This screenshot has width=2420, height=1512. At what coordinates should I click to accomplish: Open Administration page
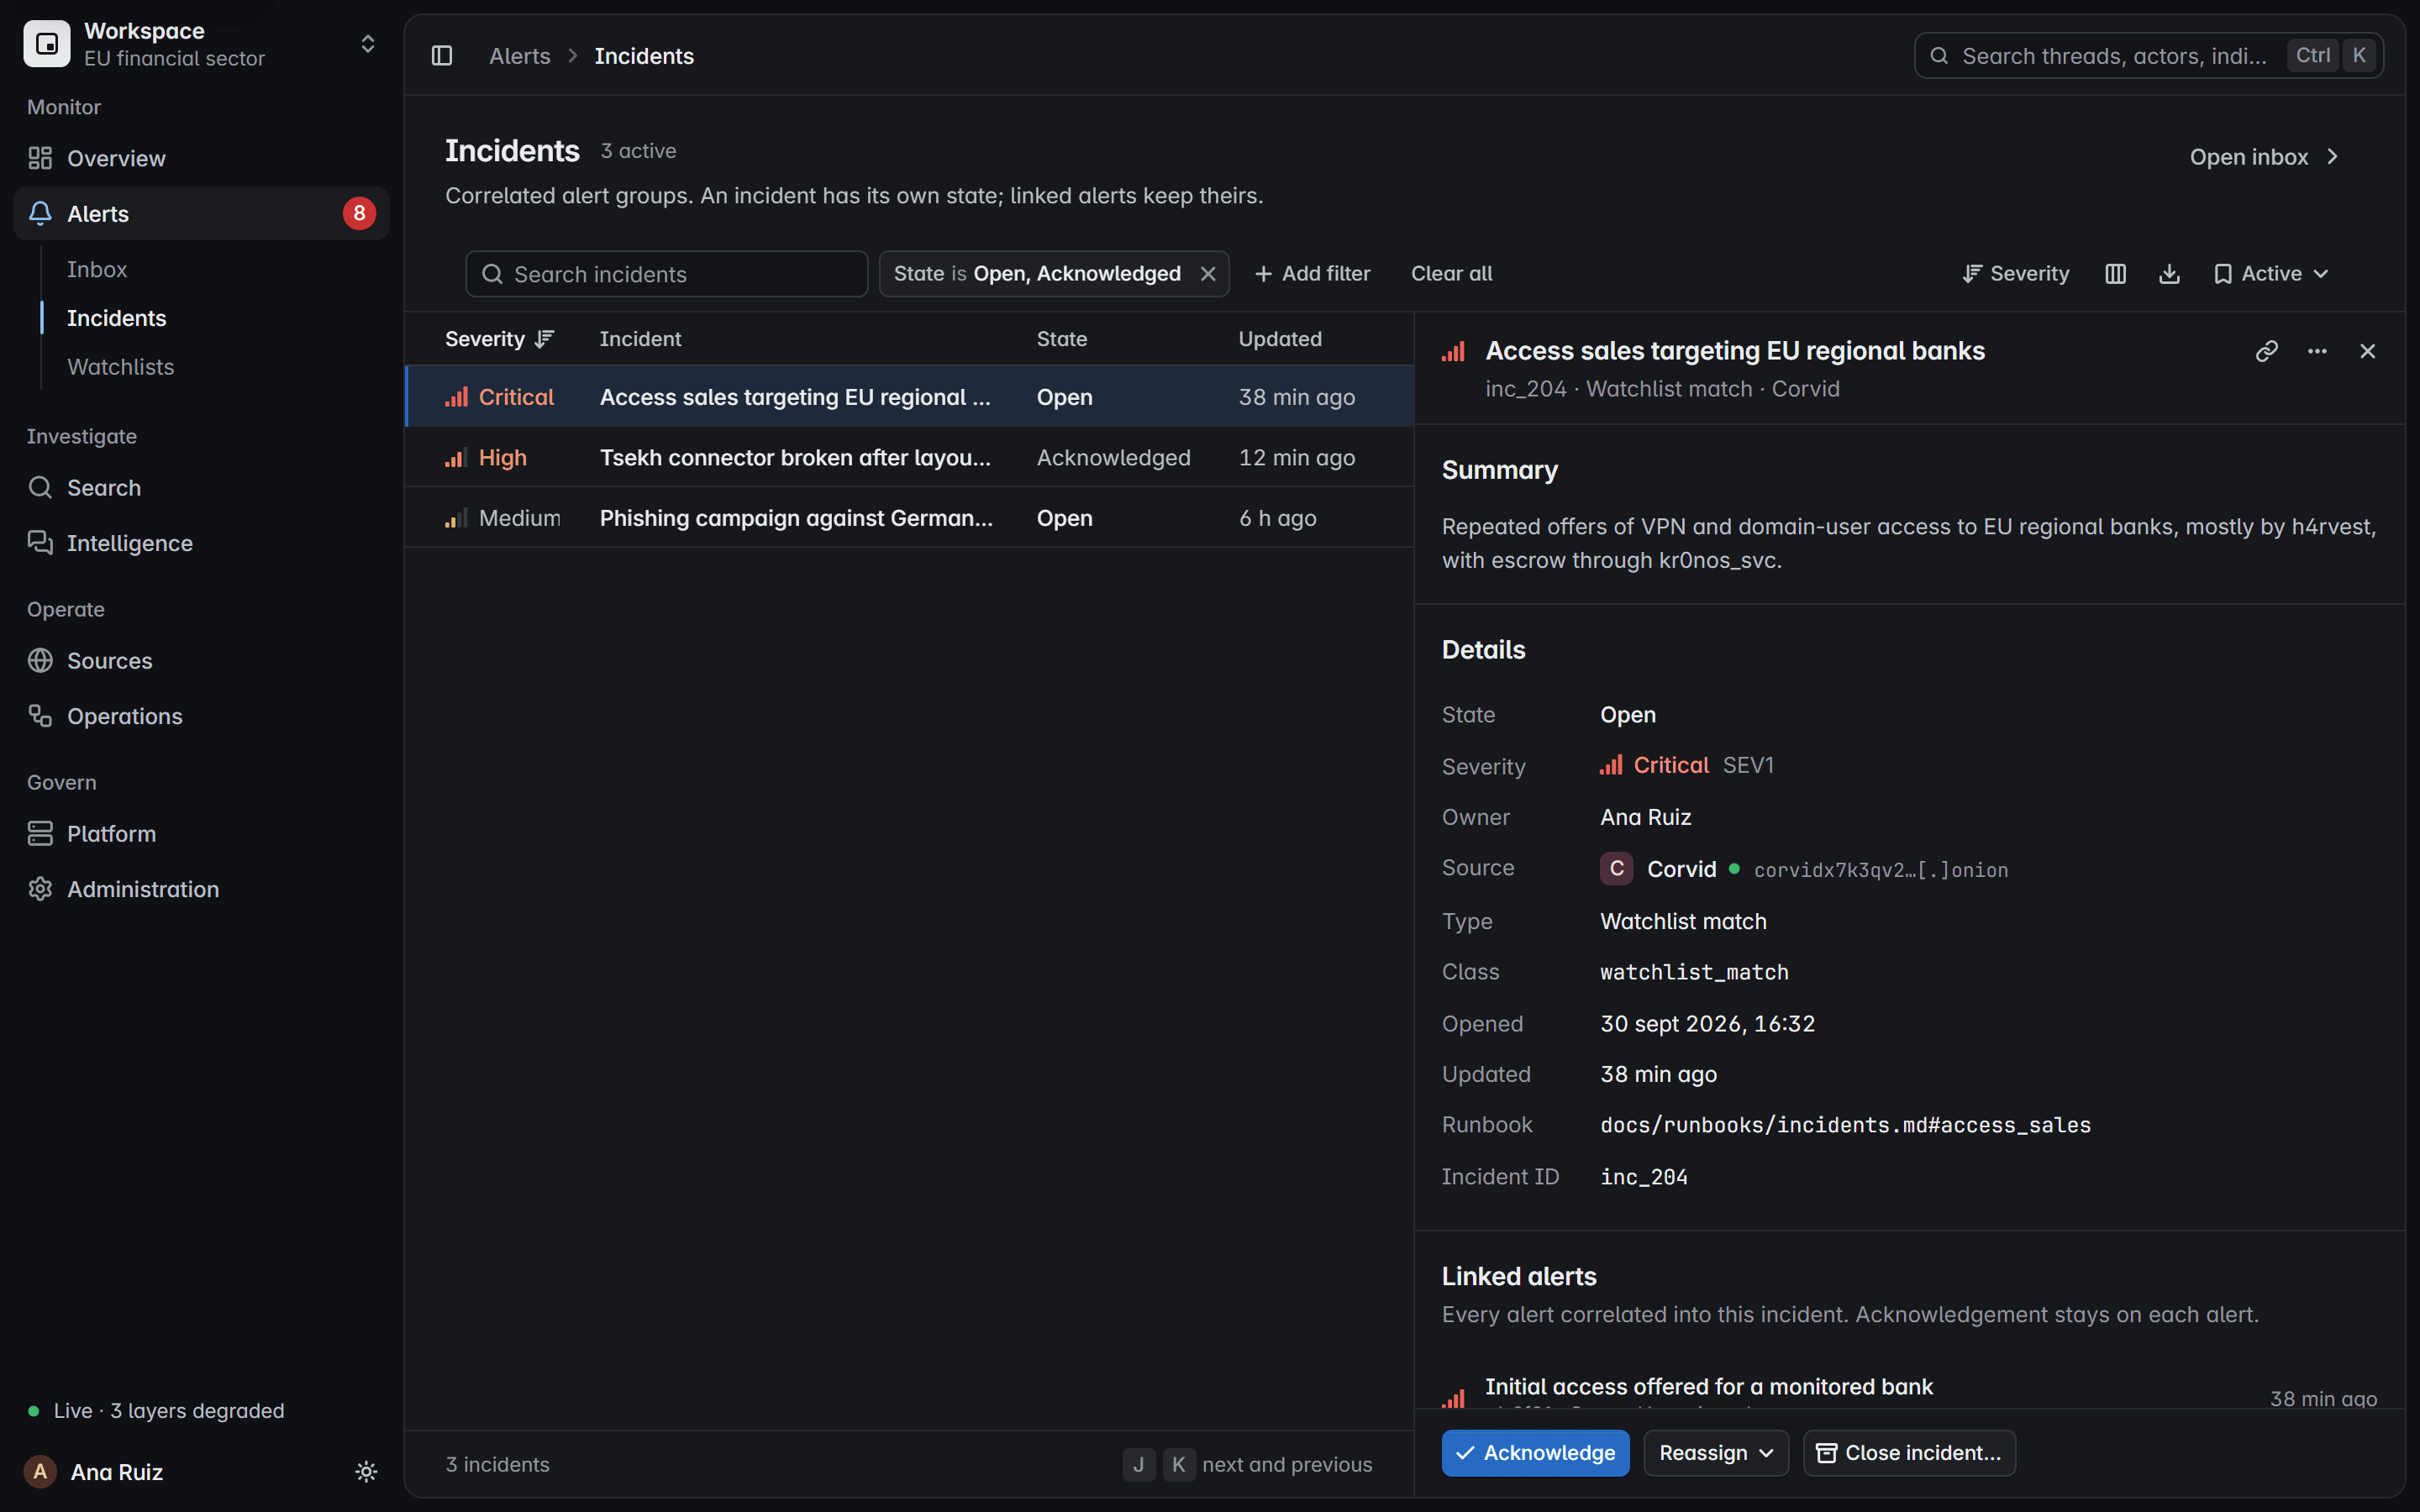[x=201, y=889]
